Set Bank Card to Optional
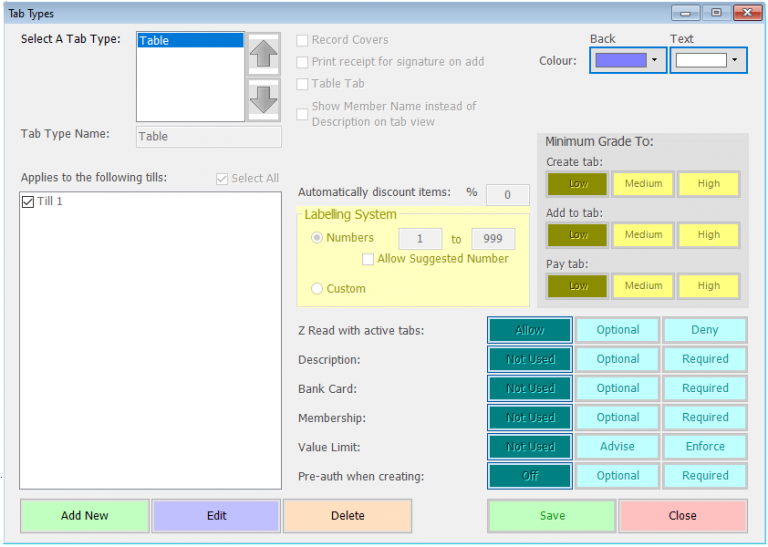 (x=618, y=388)
